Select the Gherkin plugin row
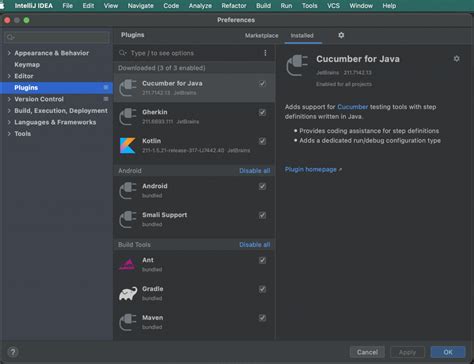Screen dimensions: 474x364 [x=194, y=117]
